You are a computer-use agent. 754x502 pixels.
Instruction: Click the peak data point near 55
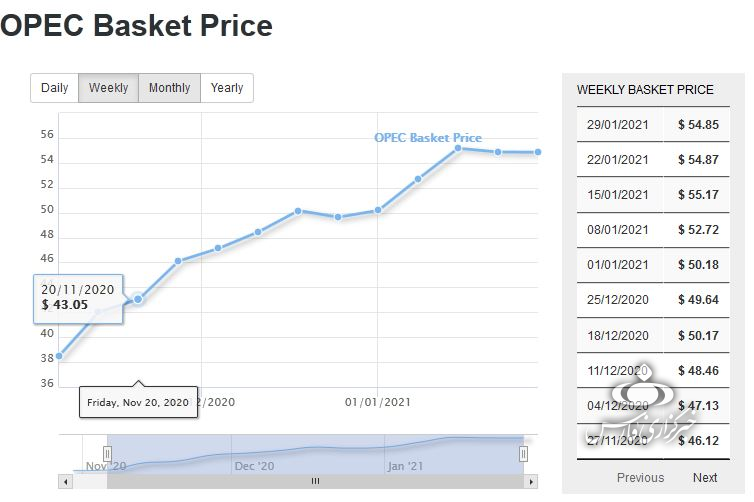click(458, 148)
